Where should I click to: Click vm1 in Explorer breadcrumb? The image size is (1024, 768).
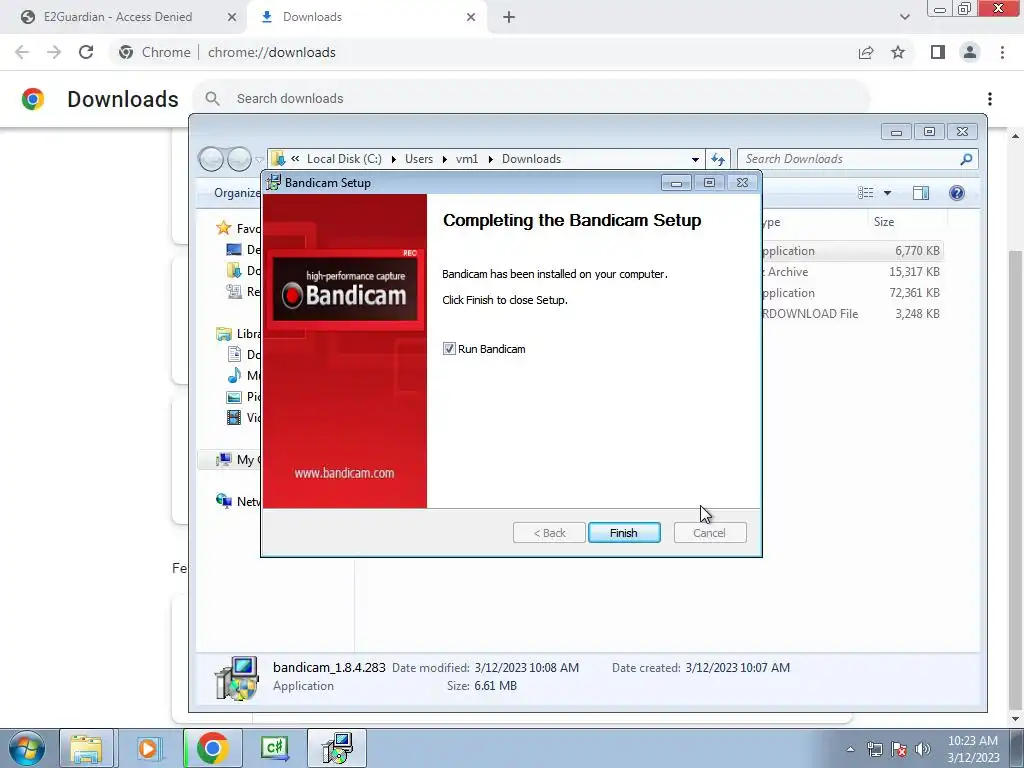467,159
